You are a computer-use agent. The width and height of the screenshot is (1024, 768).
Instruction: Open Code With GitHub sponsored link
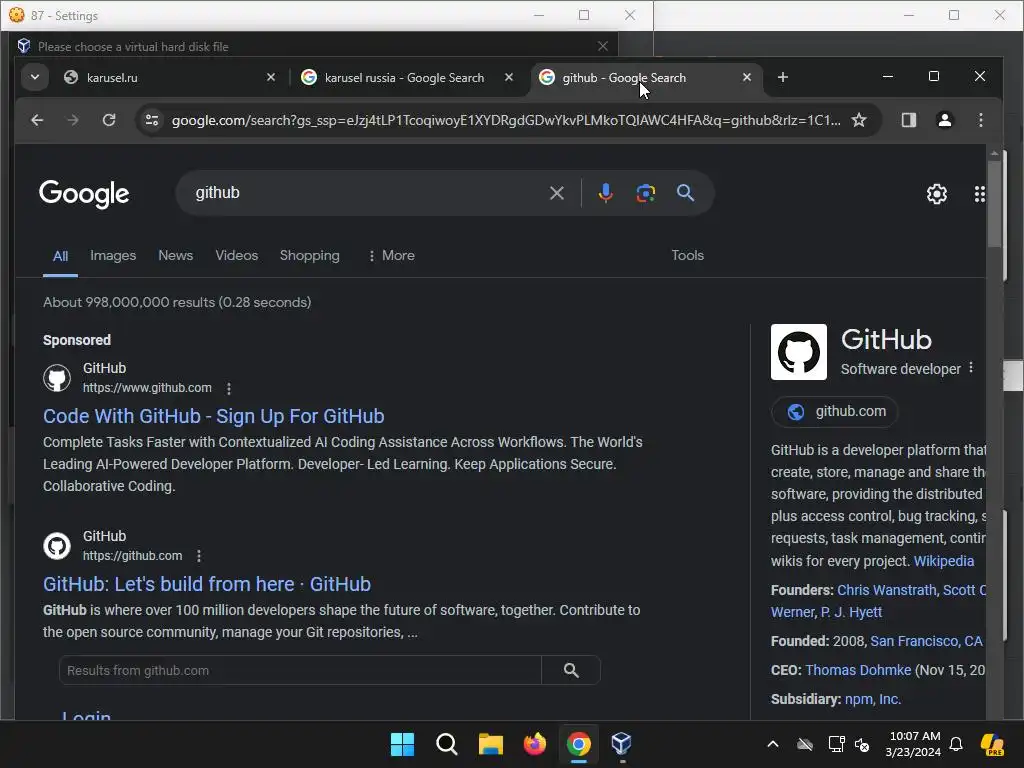214,416
